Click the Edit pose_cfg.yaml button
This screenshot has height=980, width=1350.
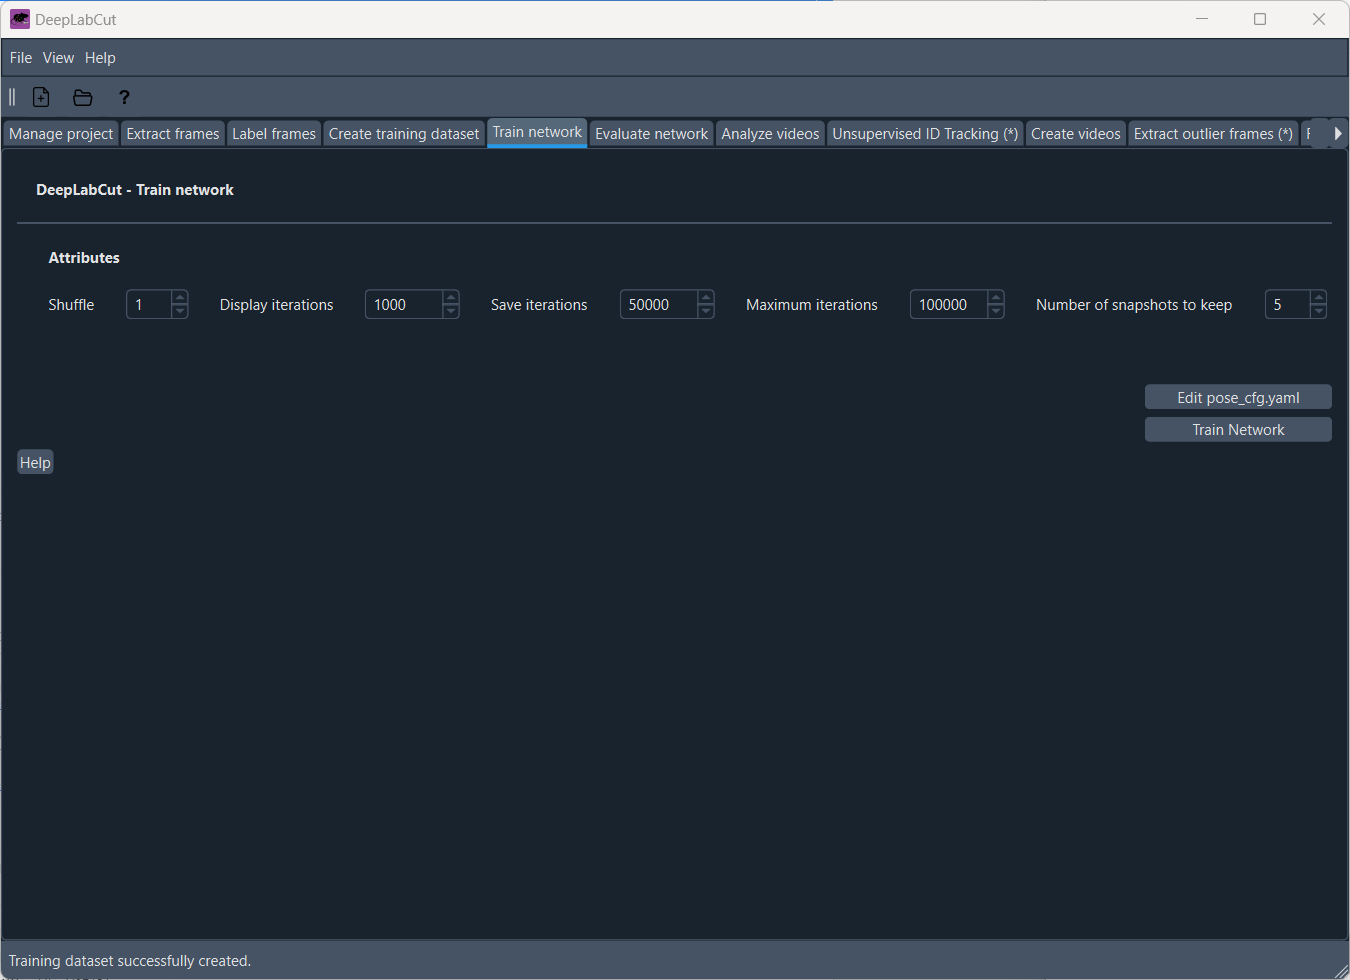tap(1238, 397)
